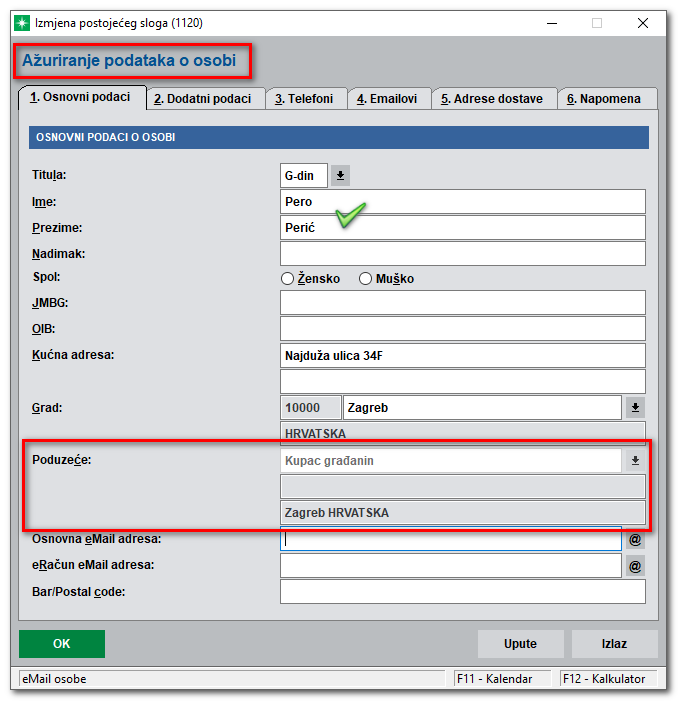Open the Telefoni tab
This screenshot has height=701, width=678.
(x=306, y=98)
